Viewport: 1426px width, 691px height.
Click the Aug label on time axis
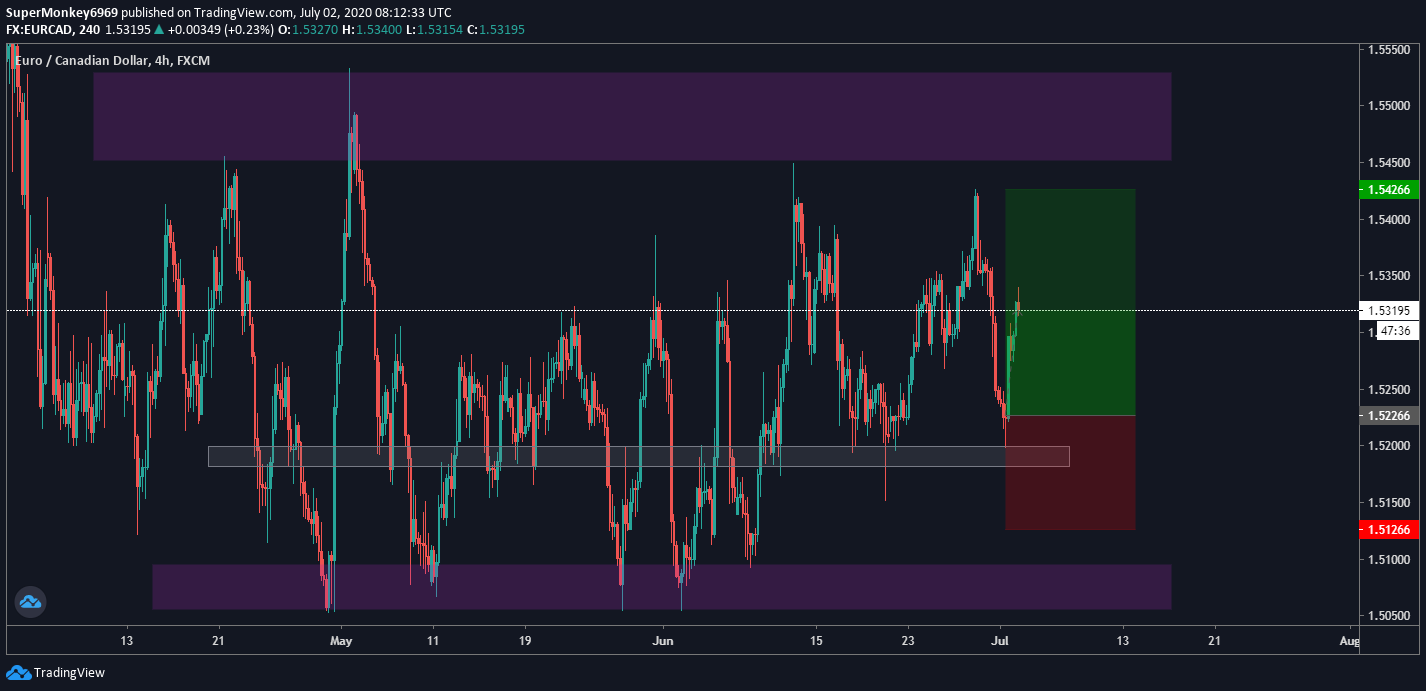[1349, 640]
